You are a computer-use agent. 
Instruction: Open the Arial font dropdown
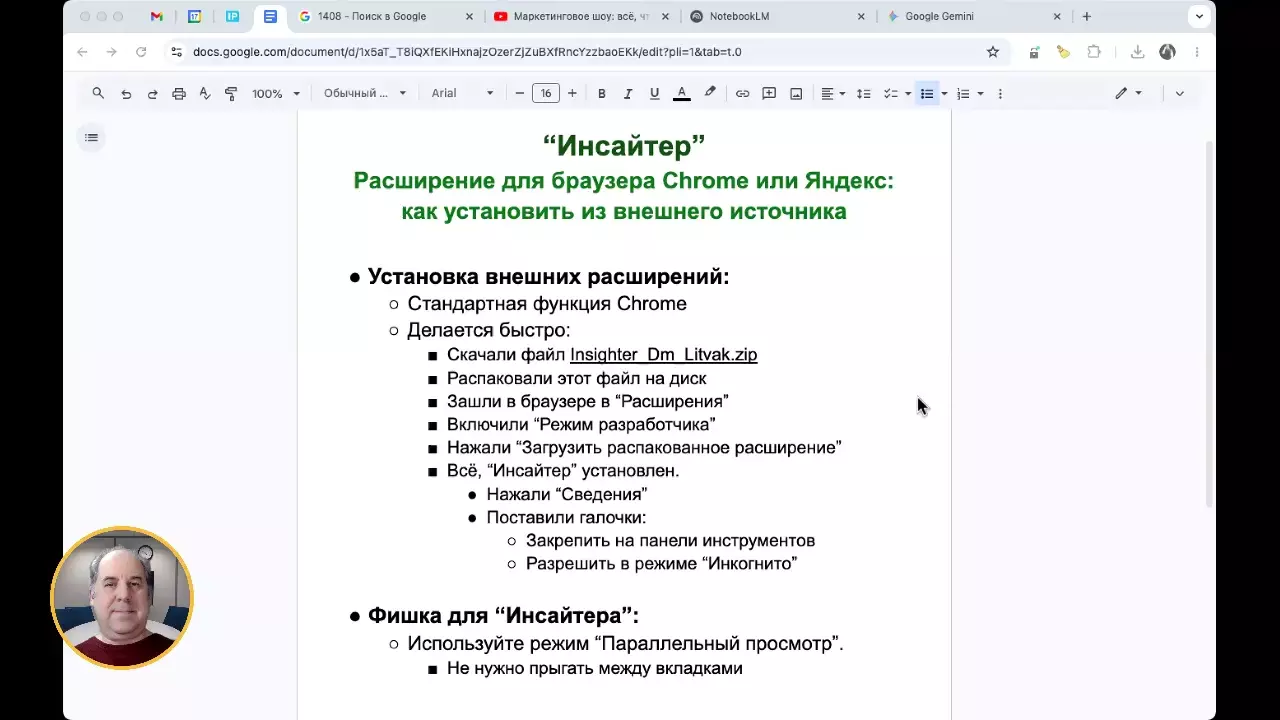pos(462,94)
